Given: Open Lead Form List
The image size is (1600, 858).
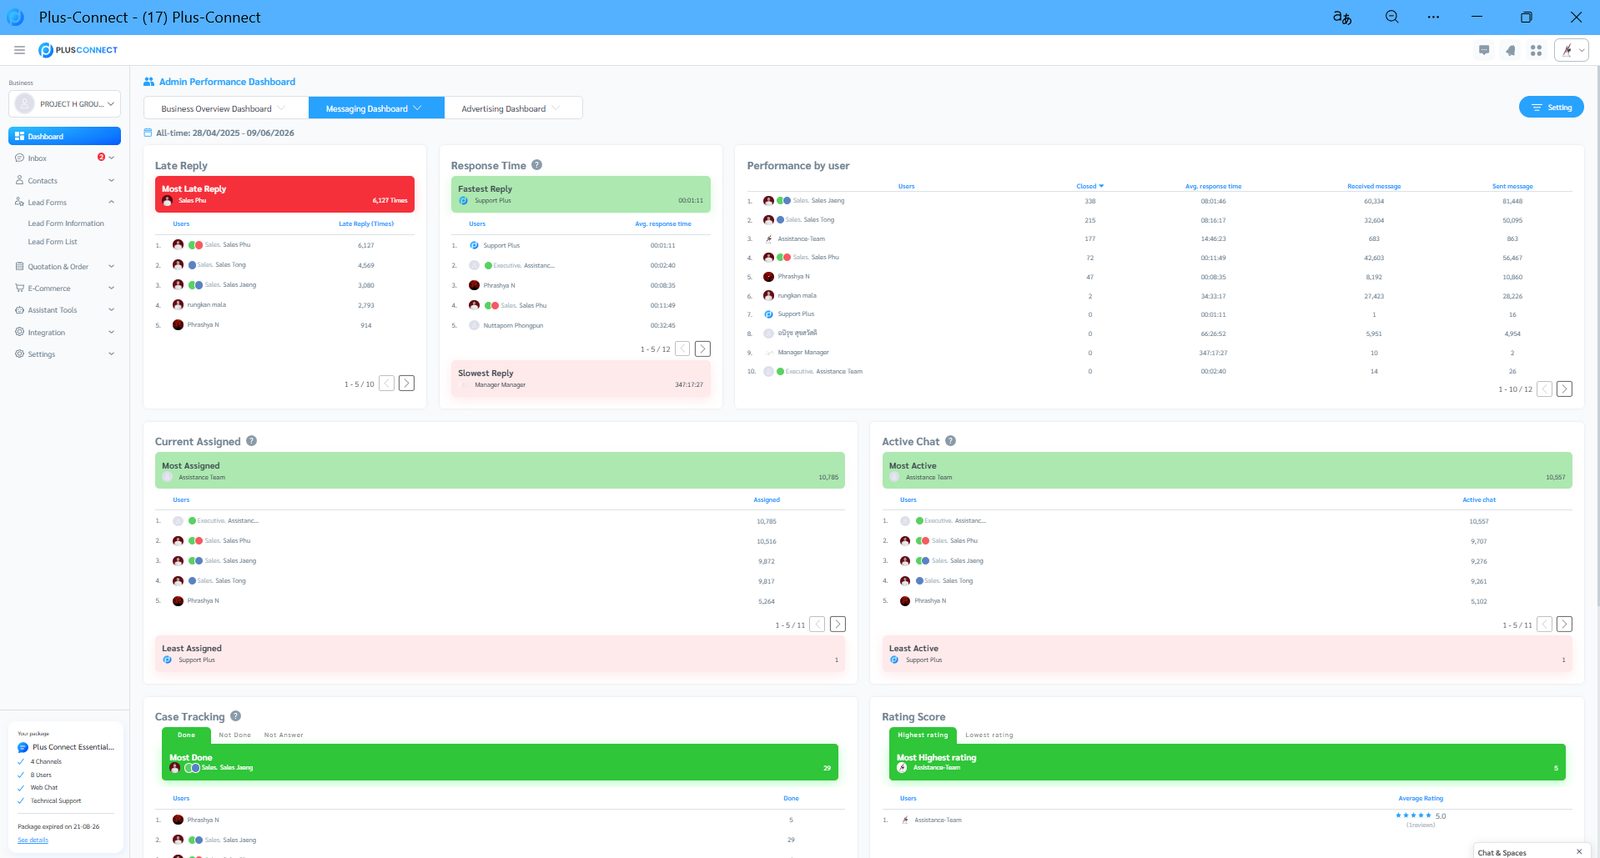Looking at the screenshot, I should (52, 241).
